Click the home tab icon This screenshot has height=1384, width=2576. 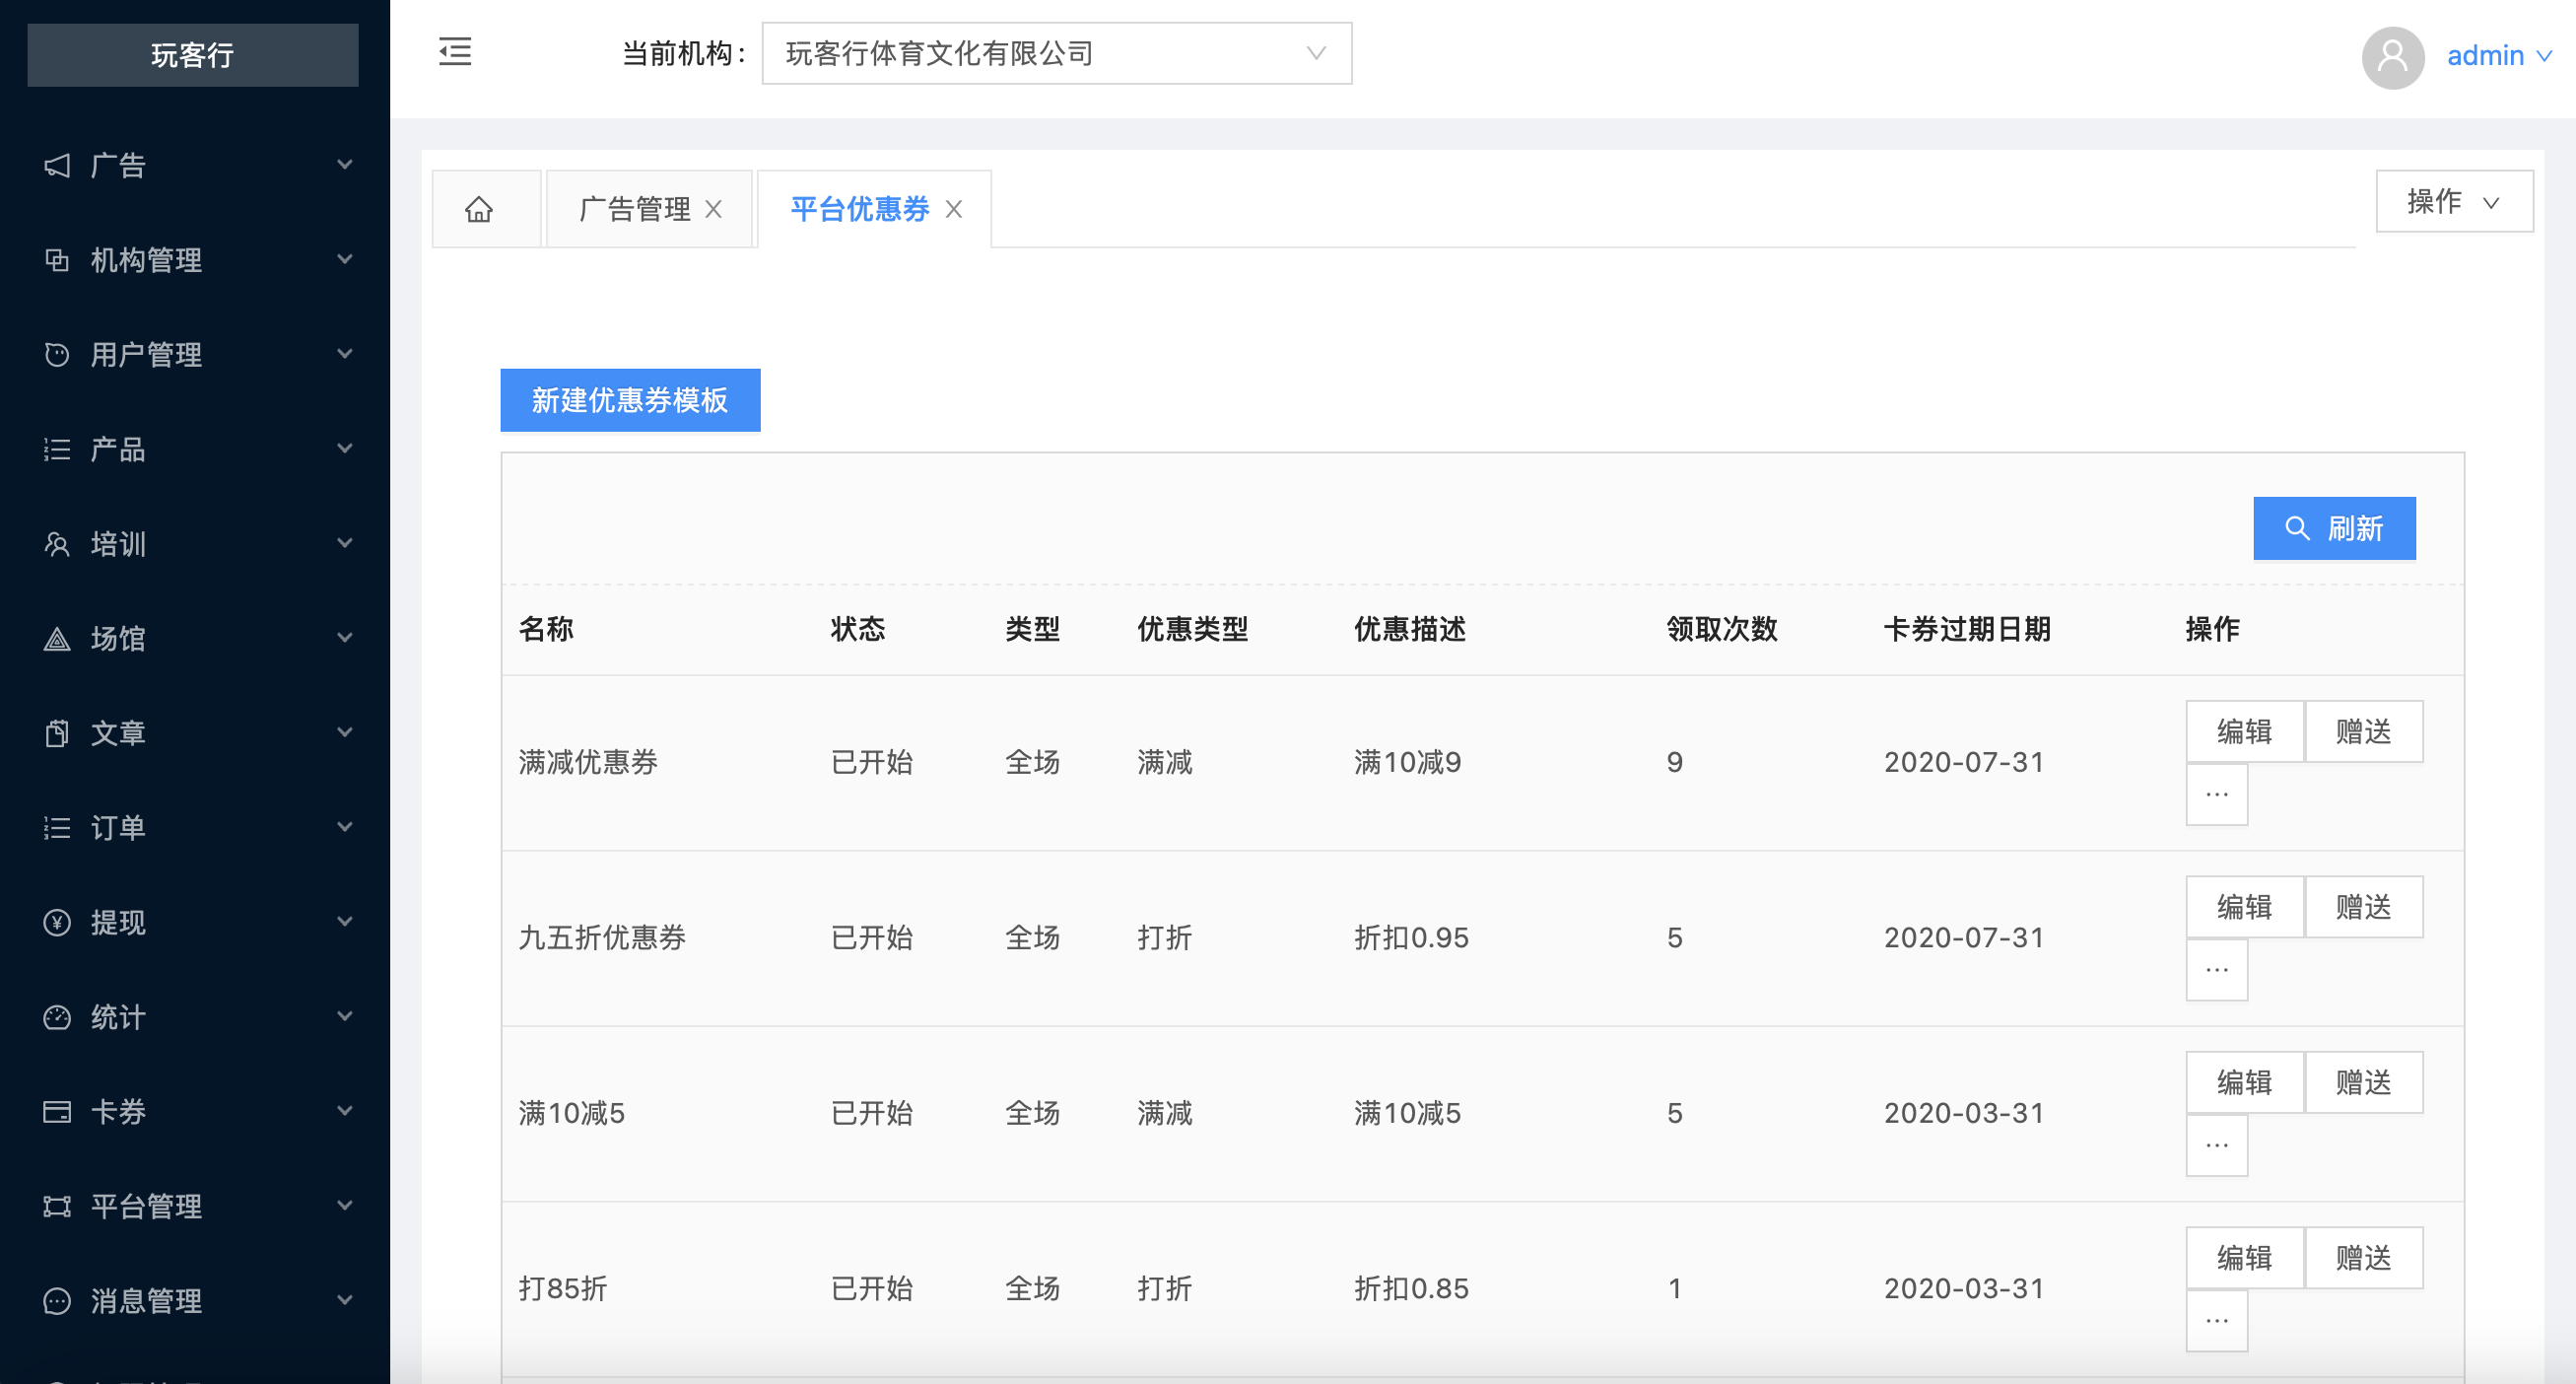coord(479,209)
